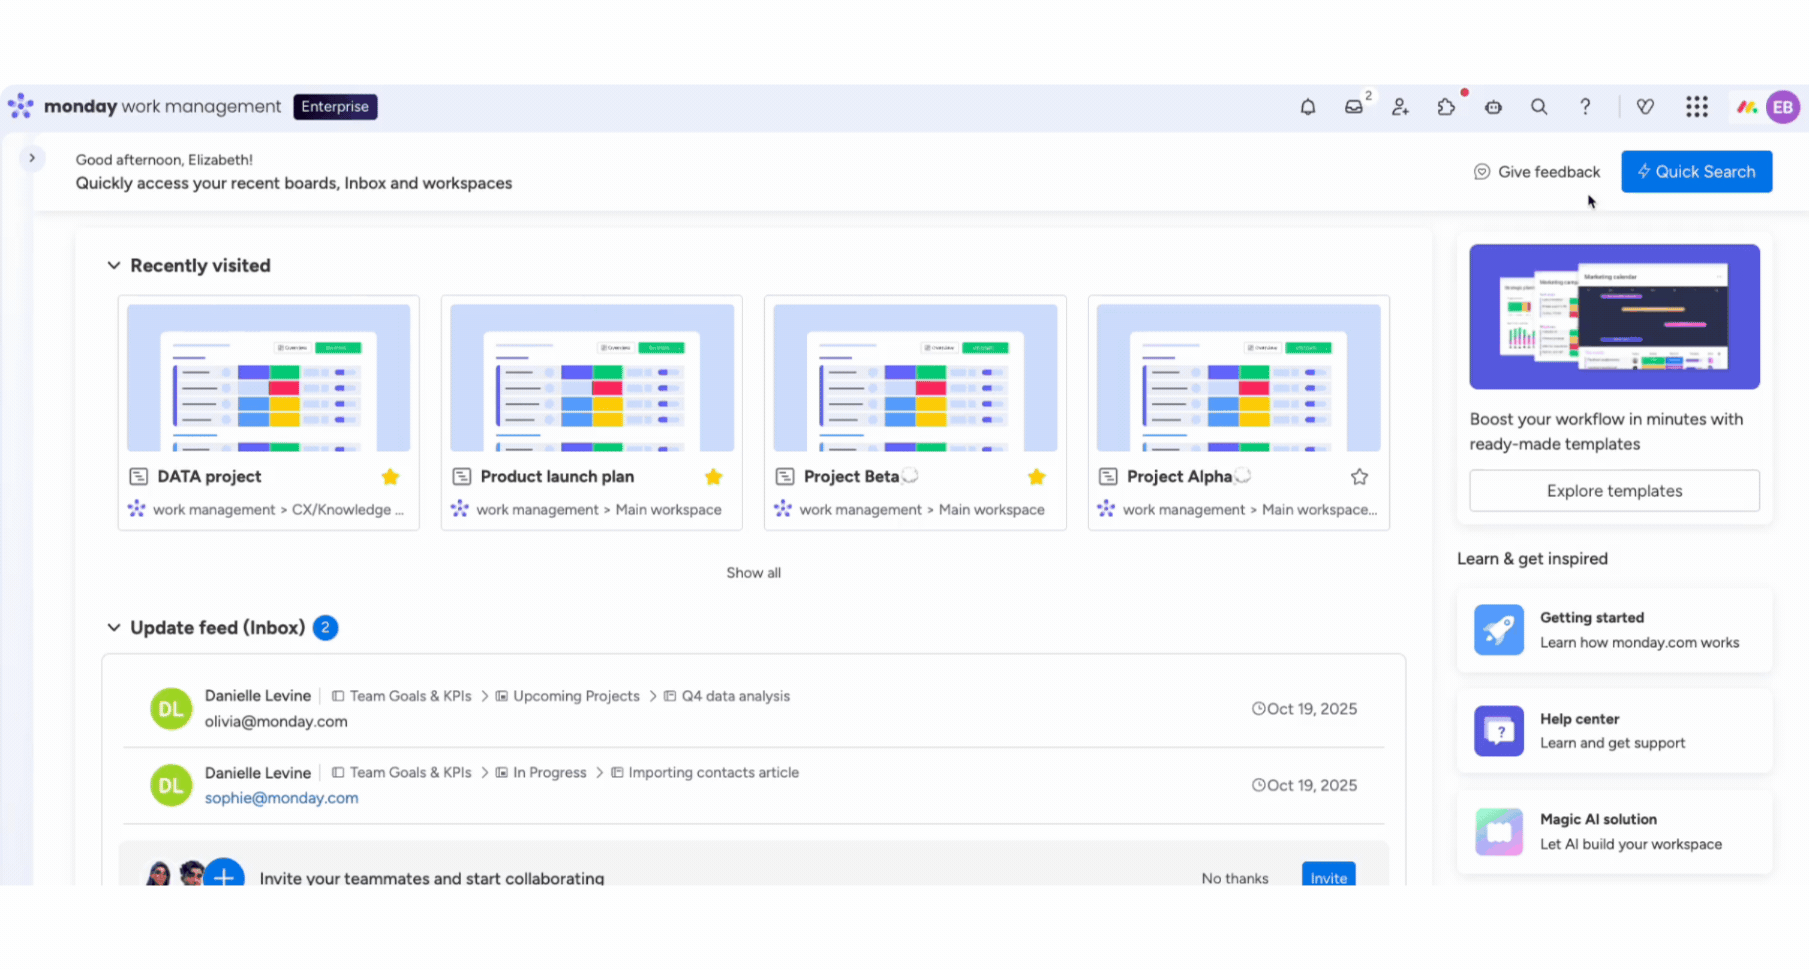This screenshot has width=1809, height=970.
Task: Open the Project Alpha thumbnail
Action: click(x=1238, y=378)
